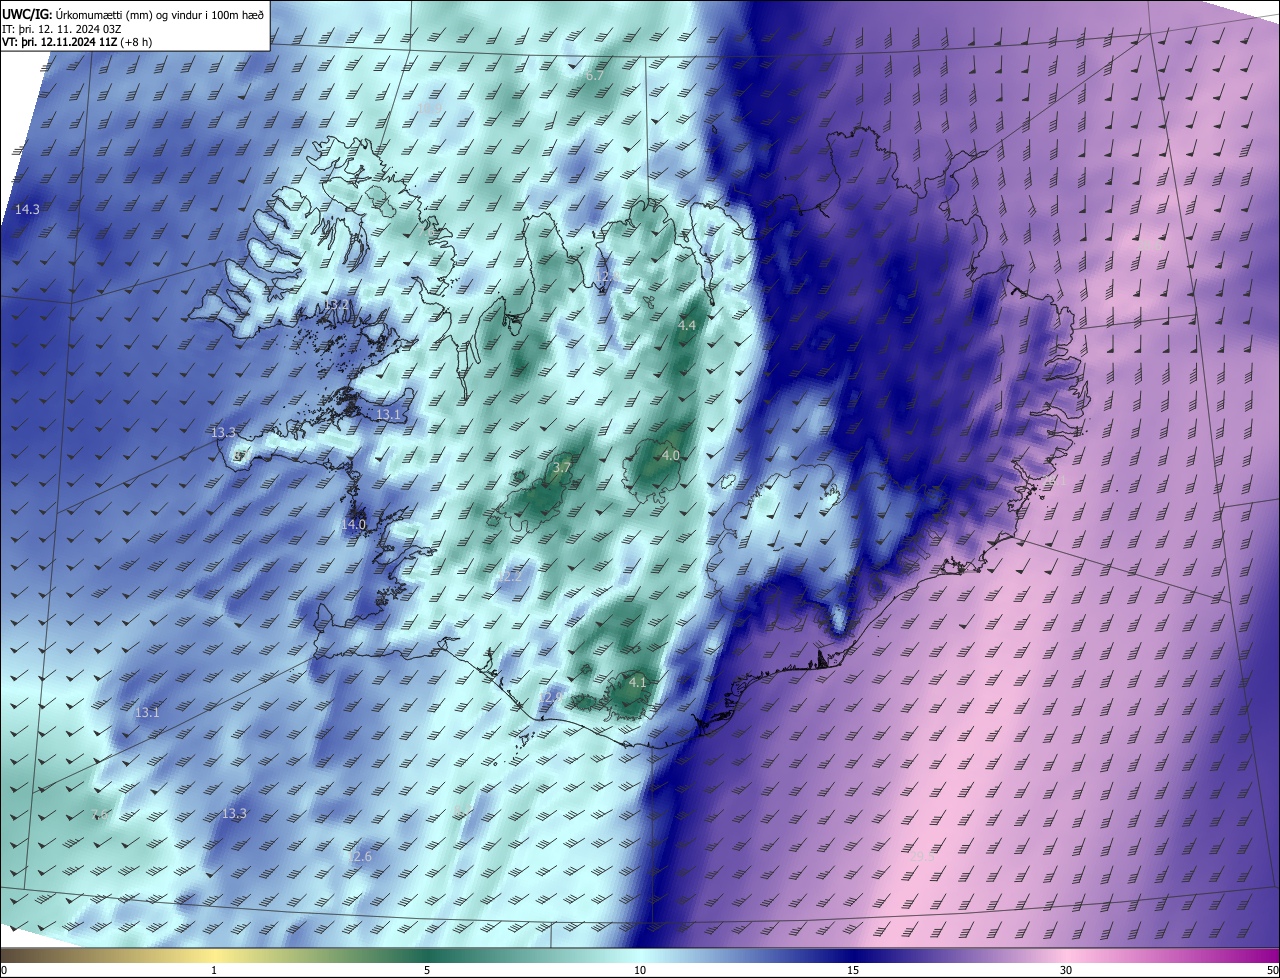Click the 4.4 value label
Image resolution: width=1280 pixels, height=978 pixels.
coord(687,326)
